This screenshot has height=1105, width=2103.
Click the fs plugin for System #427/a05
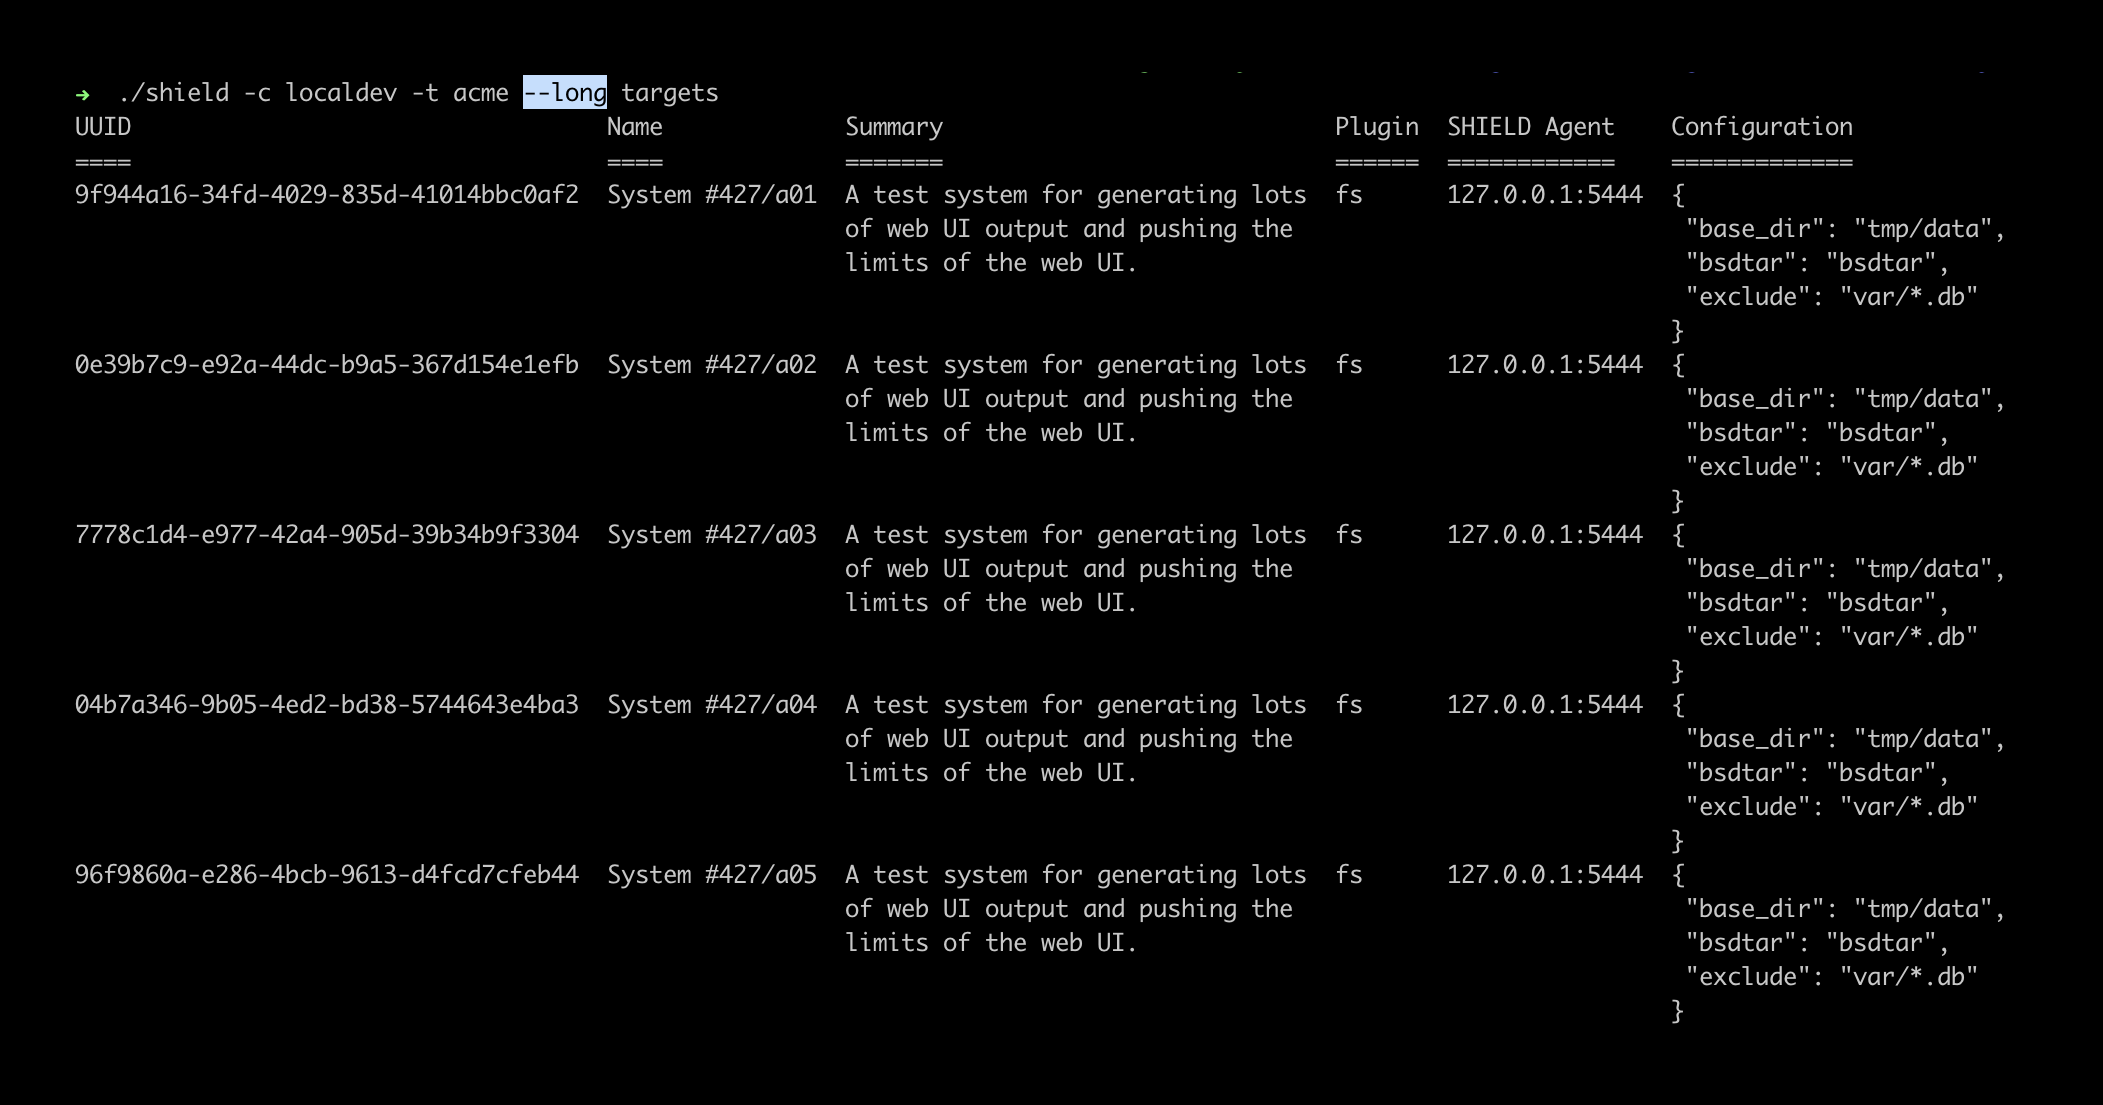click(1349, 875)
